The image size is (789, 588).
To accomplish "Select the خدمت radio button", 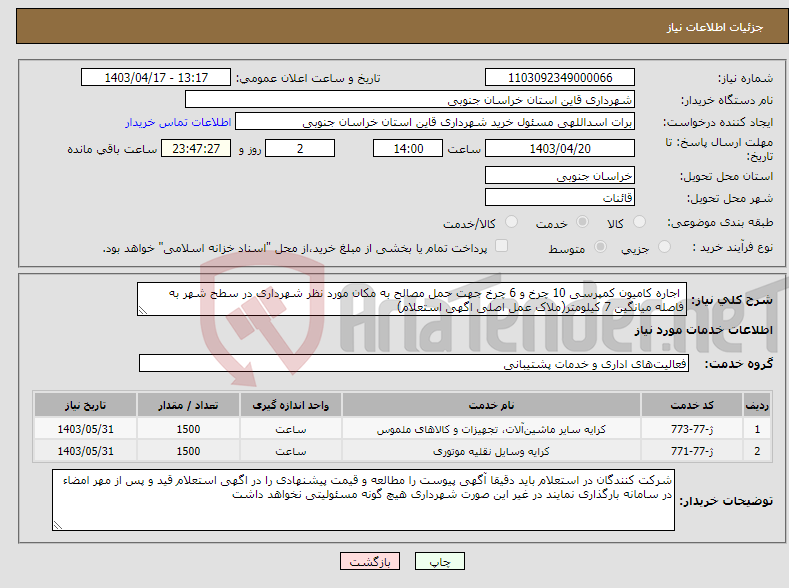I will [x=582, y=222].
